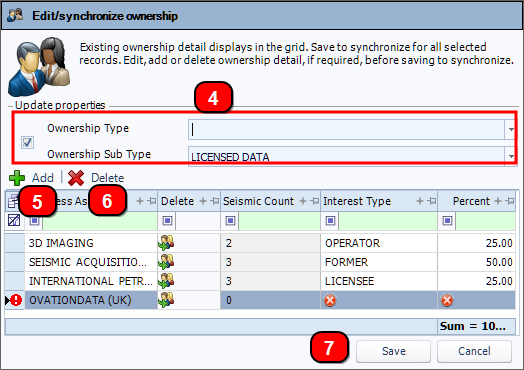Screen dimensions: 524x370
Task: Toggle the Update properties checkbox
Action: point(27,142)
